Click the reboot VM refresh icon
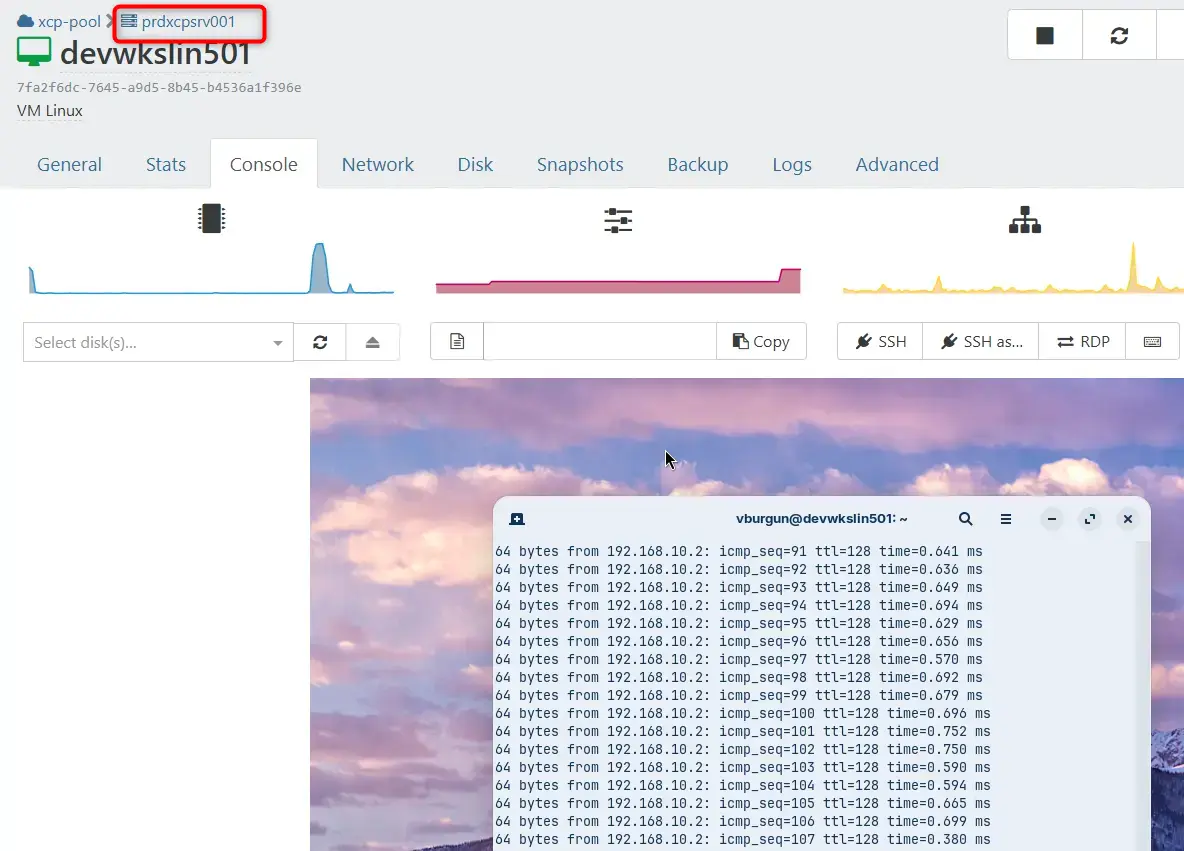Screen dimensions: 1184x851 point(1119,36)
